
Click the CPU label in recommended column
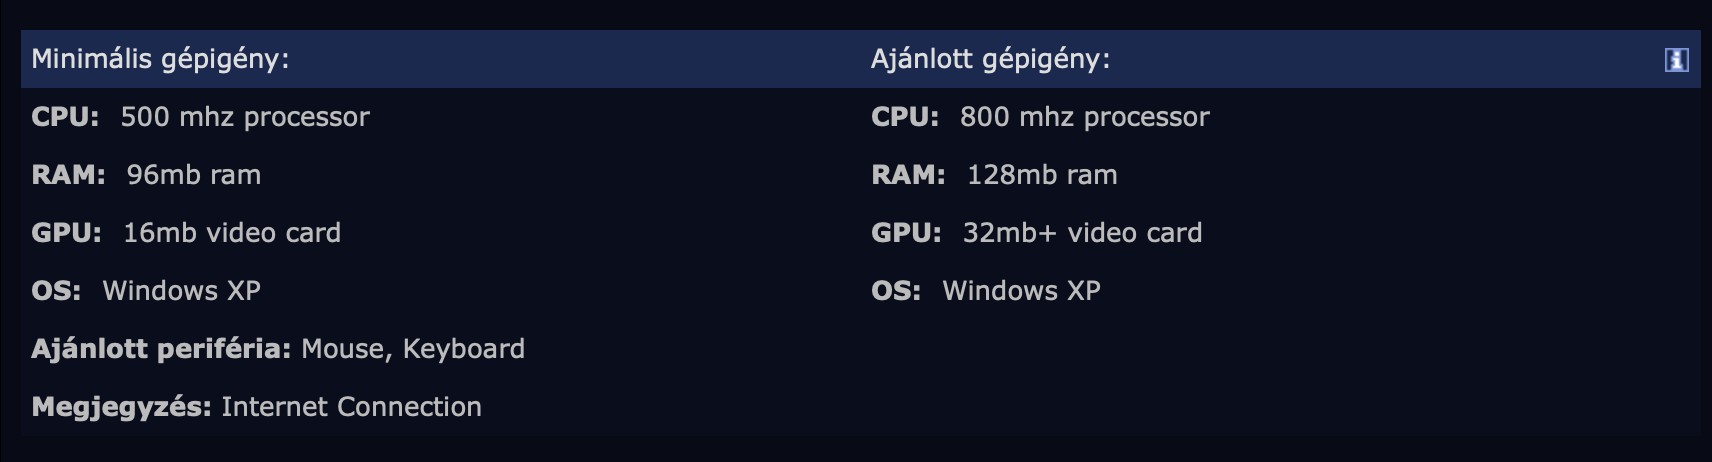(x=905, y=117)
